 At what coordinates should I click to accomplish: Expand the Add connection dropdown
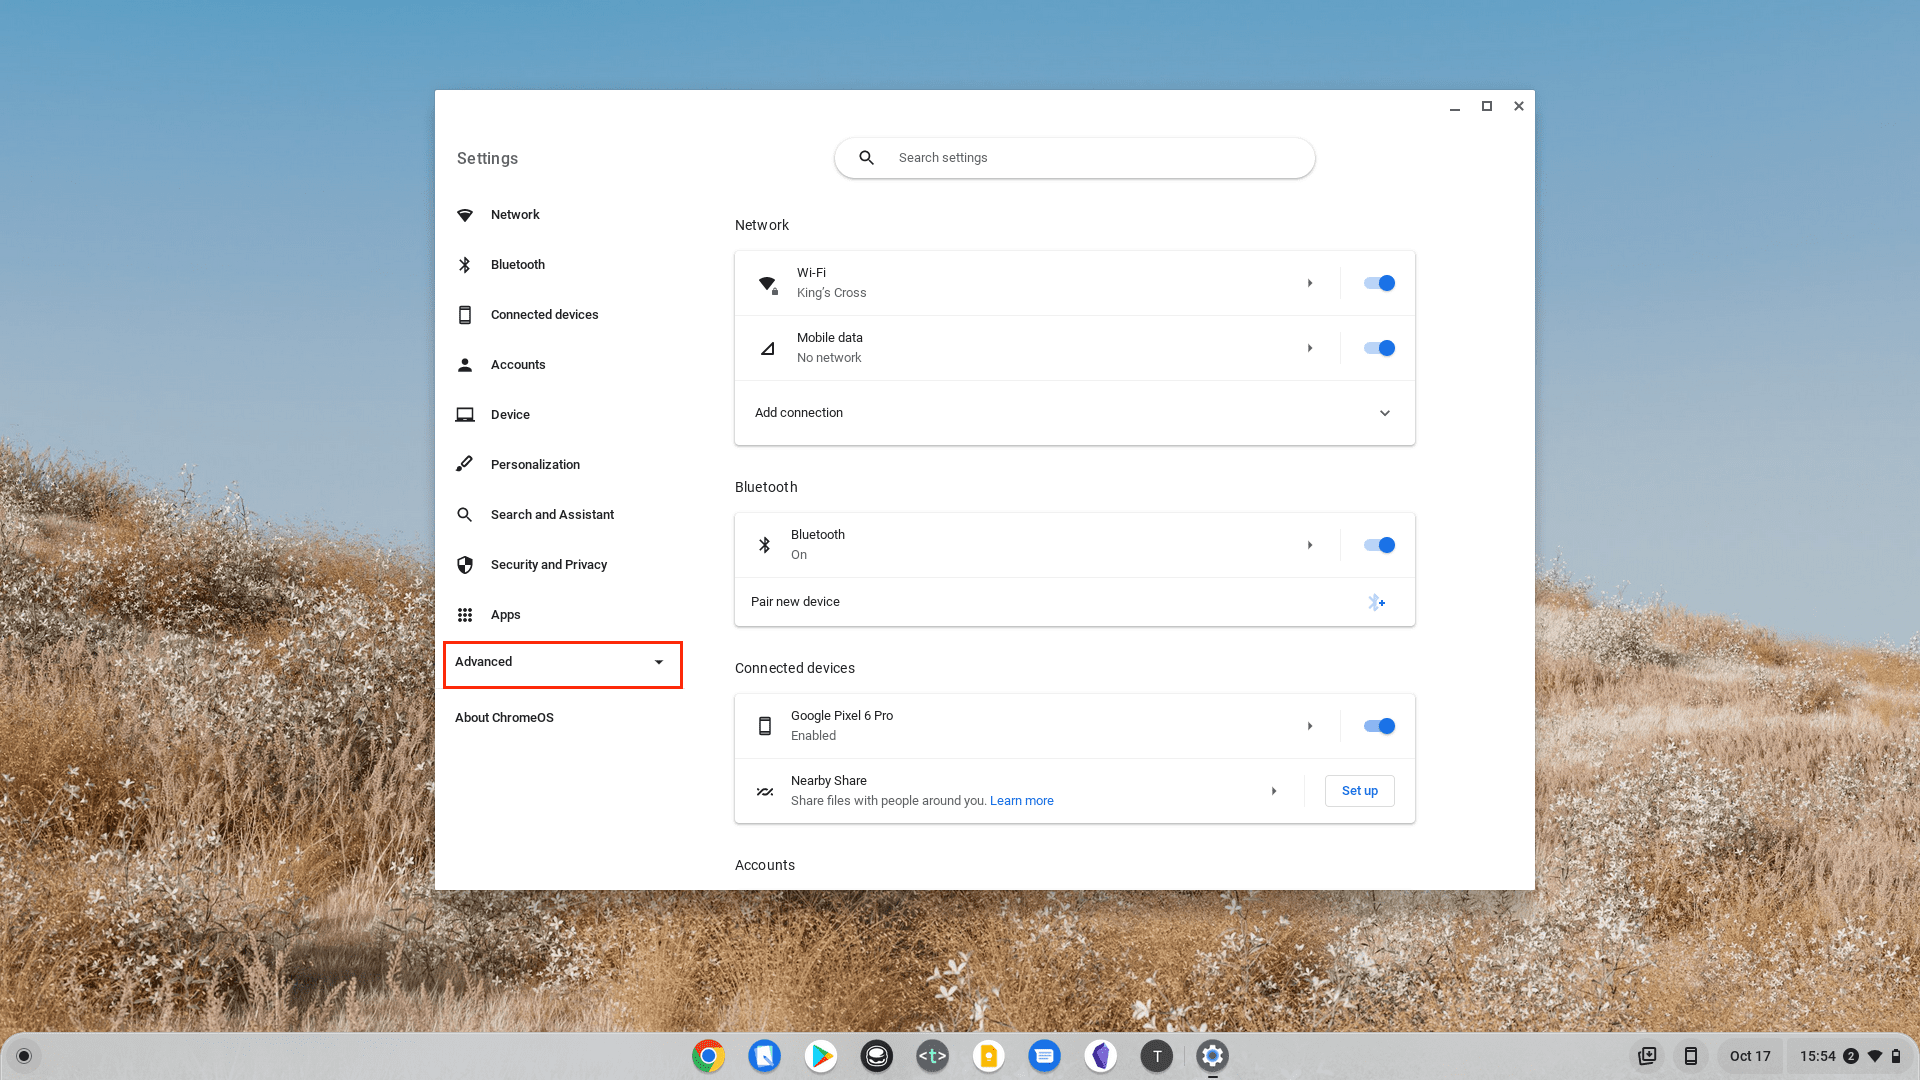coord(1385,413)
